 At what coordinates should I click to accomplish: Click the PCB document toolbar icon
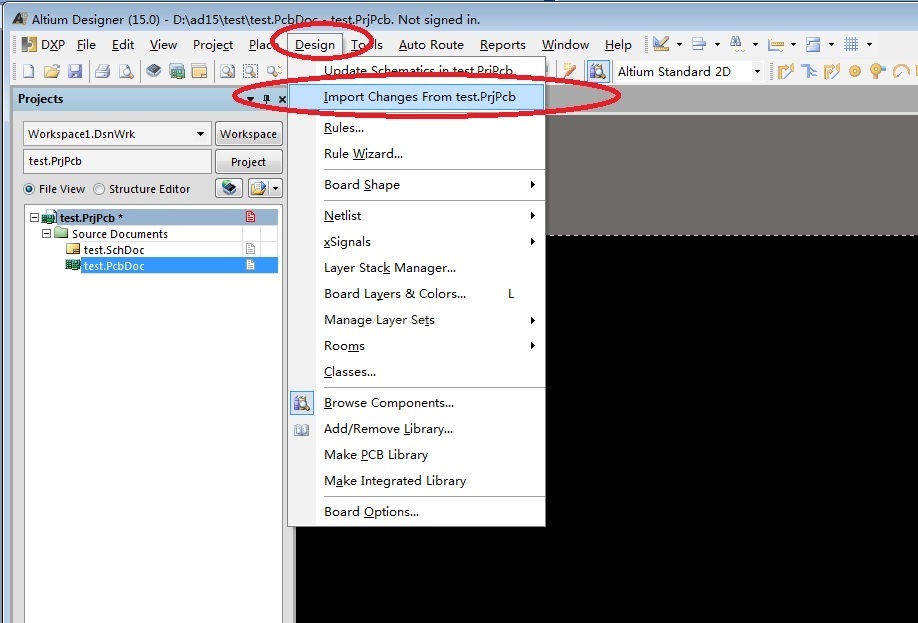pos(176,71)
